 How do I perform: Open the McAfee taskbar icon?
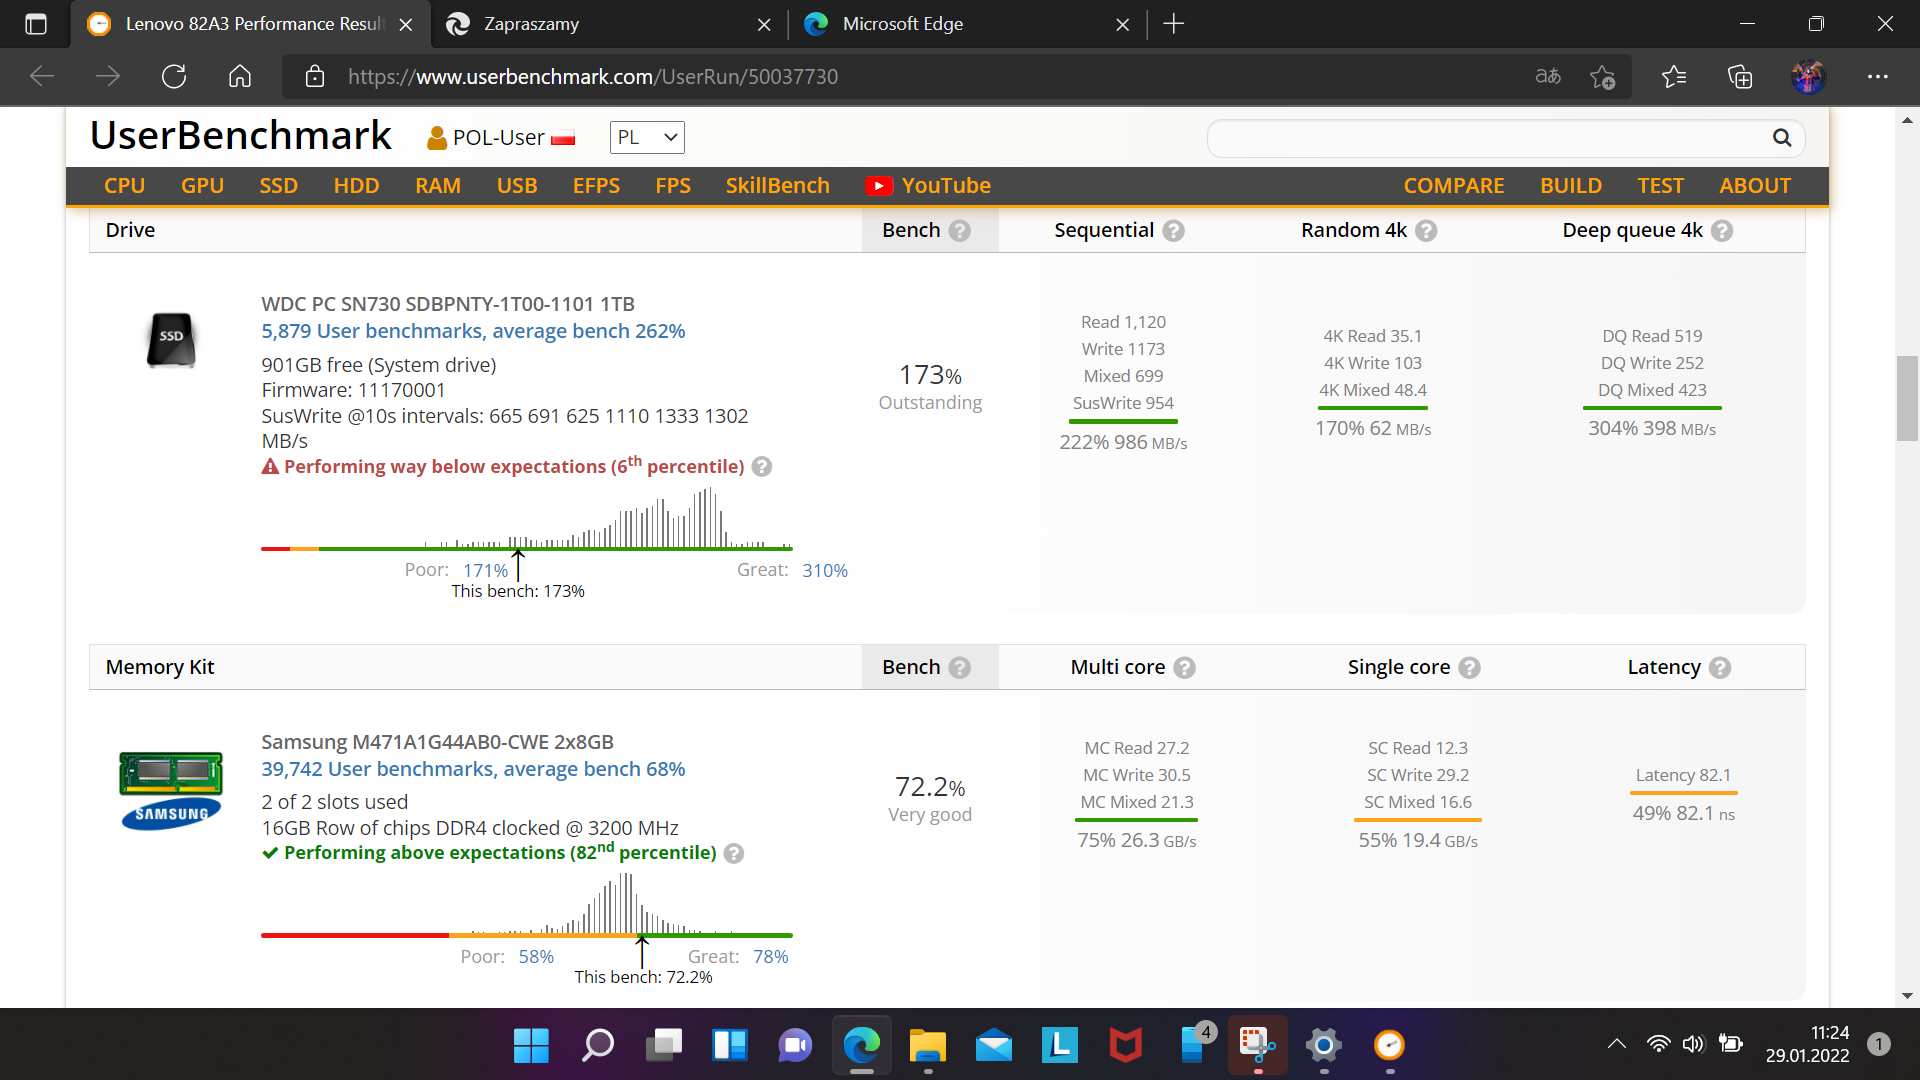point(1126,1046)
